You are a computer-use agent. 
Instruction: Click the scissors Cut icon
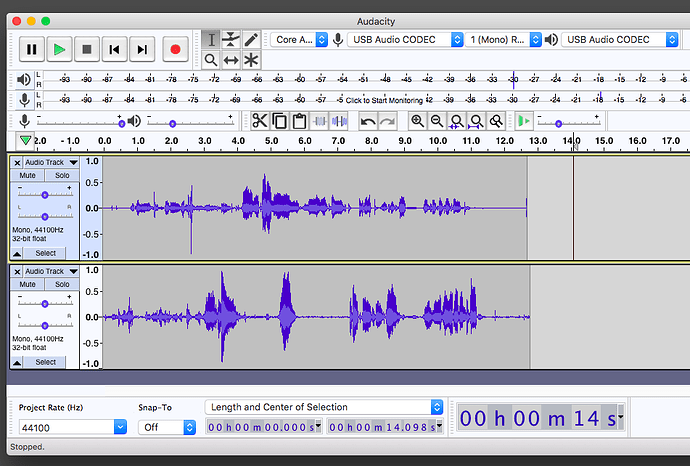260,121
